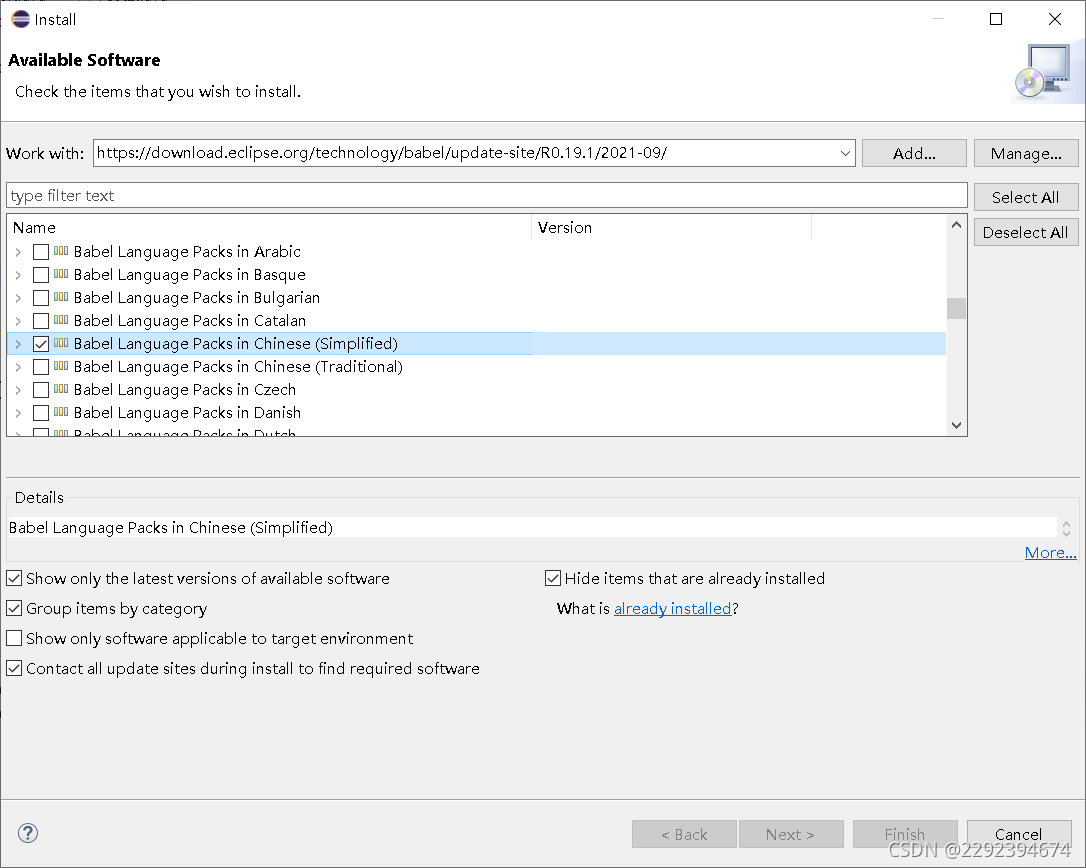Click the list scroll up arrow
This screenshot has width=1086, height=868.
coord(956,225)
